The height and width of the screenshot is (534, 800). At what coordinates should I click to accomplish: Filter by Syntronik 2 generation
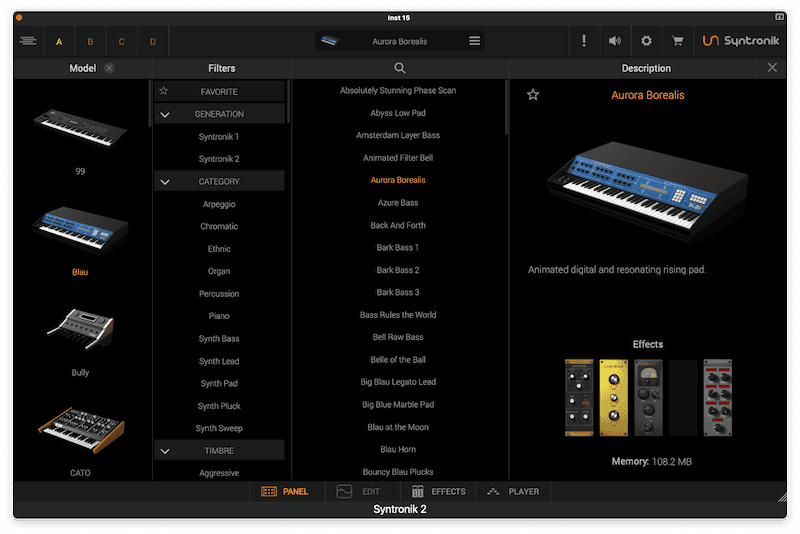(219, 159)
